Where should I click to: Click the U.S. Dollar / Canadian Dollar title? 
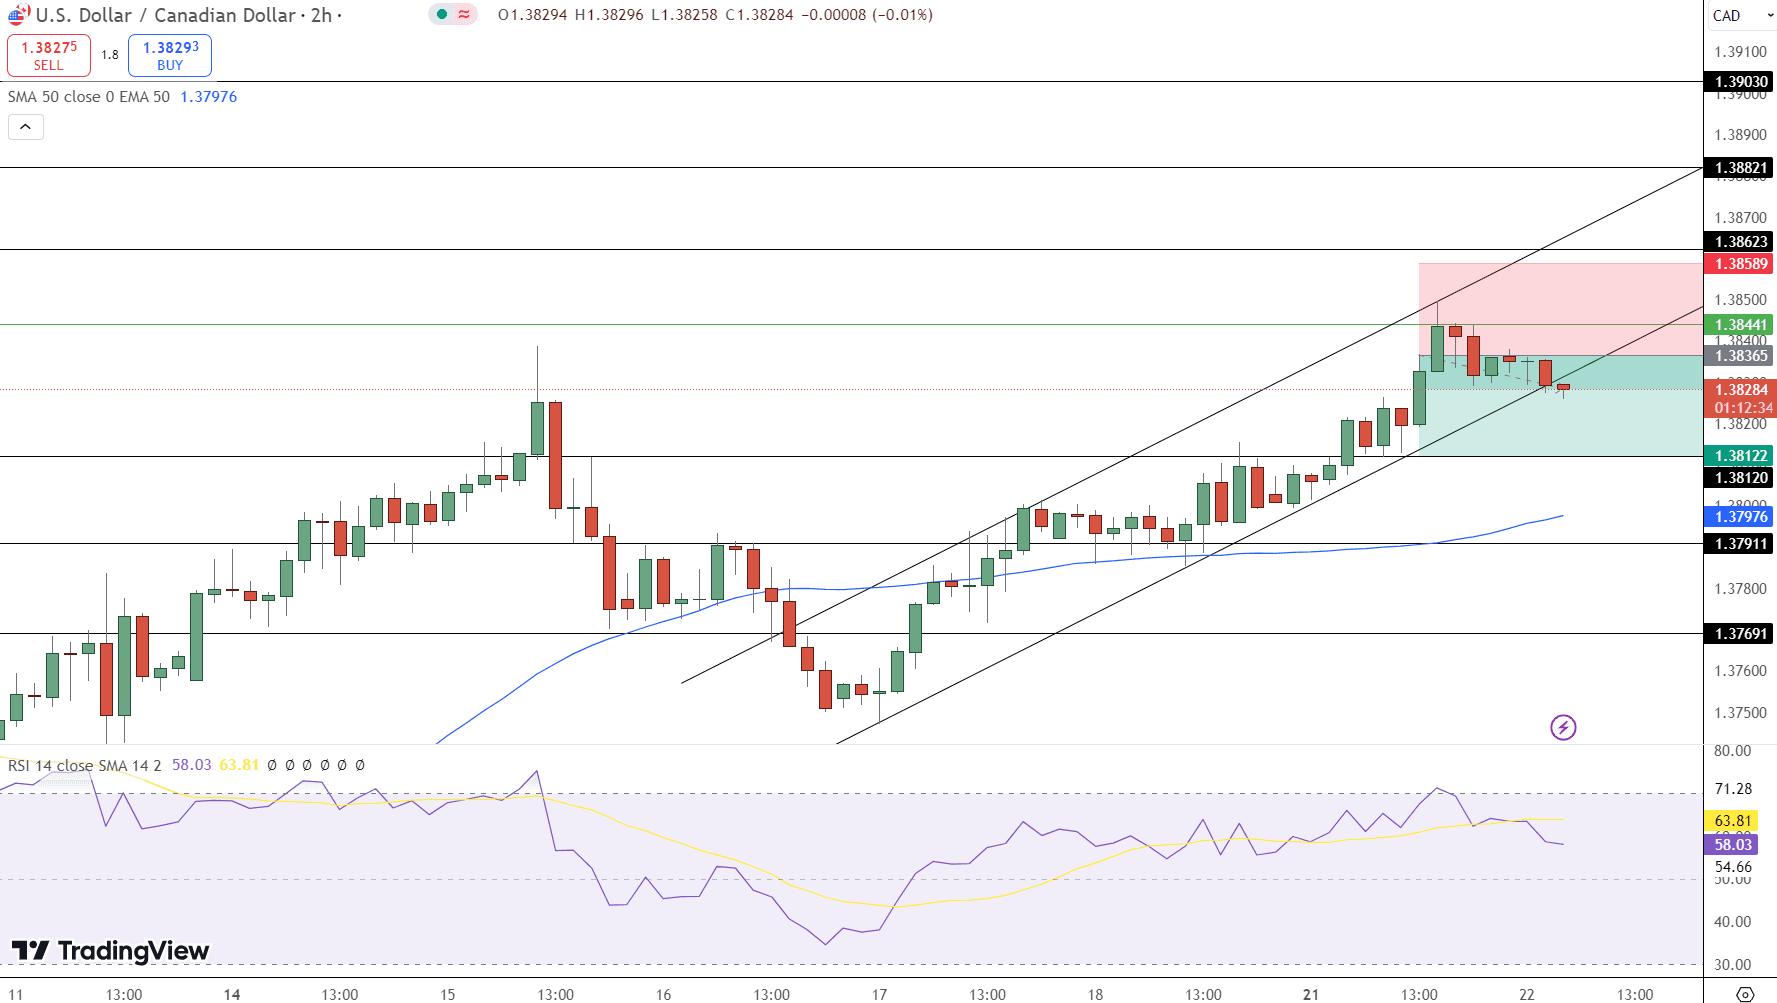click(166, 15)
